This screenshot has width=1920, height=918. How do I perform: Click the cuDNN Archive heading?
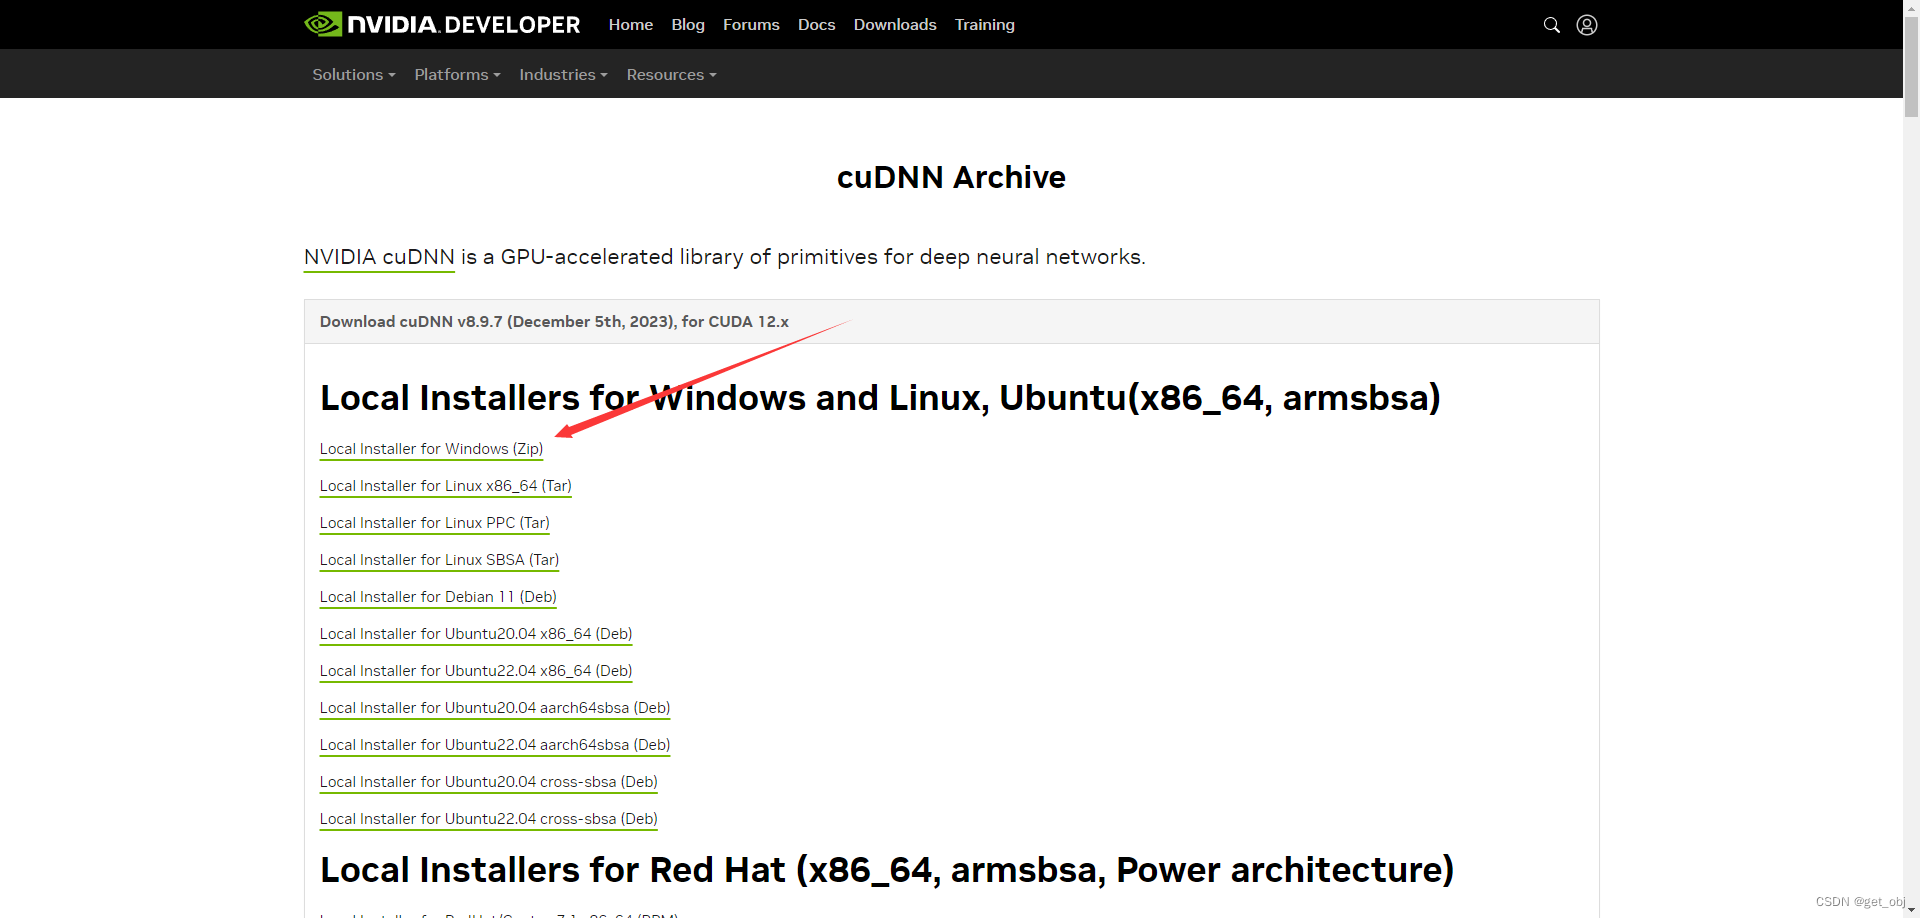tap(951, 177)
